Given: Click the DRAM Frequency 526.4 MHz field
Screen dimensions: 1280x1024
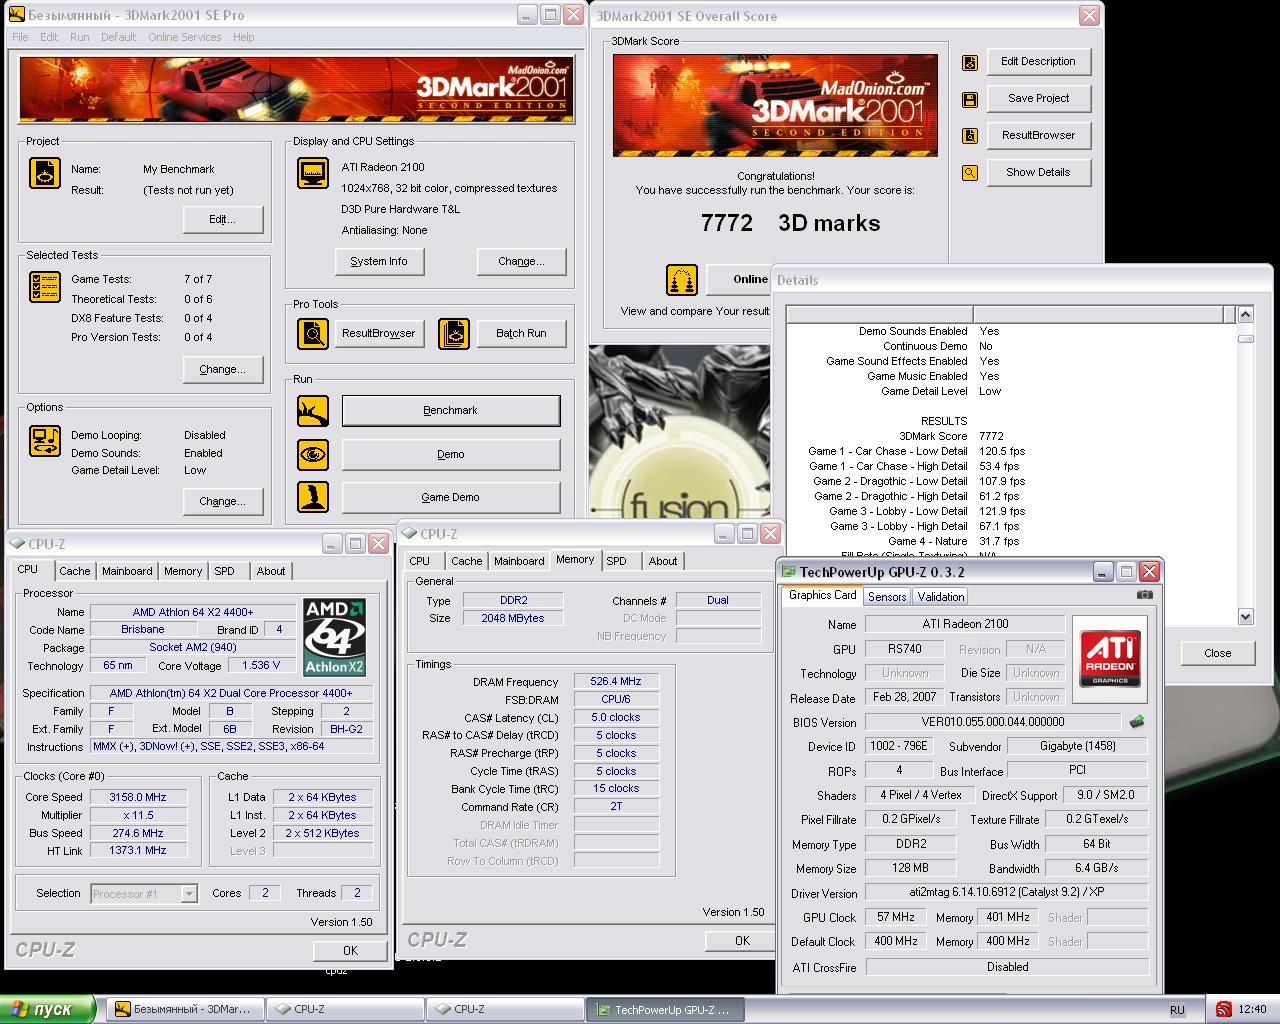Looking at the screenshot, I should click(x=616, y=682).
